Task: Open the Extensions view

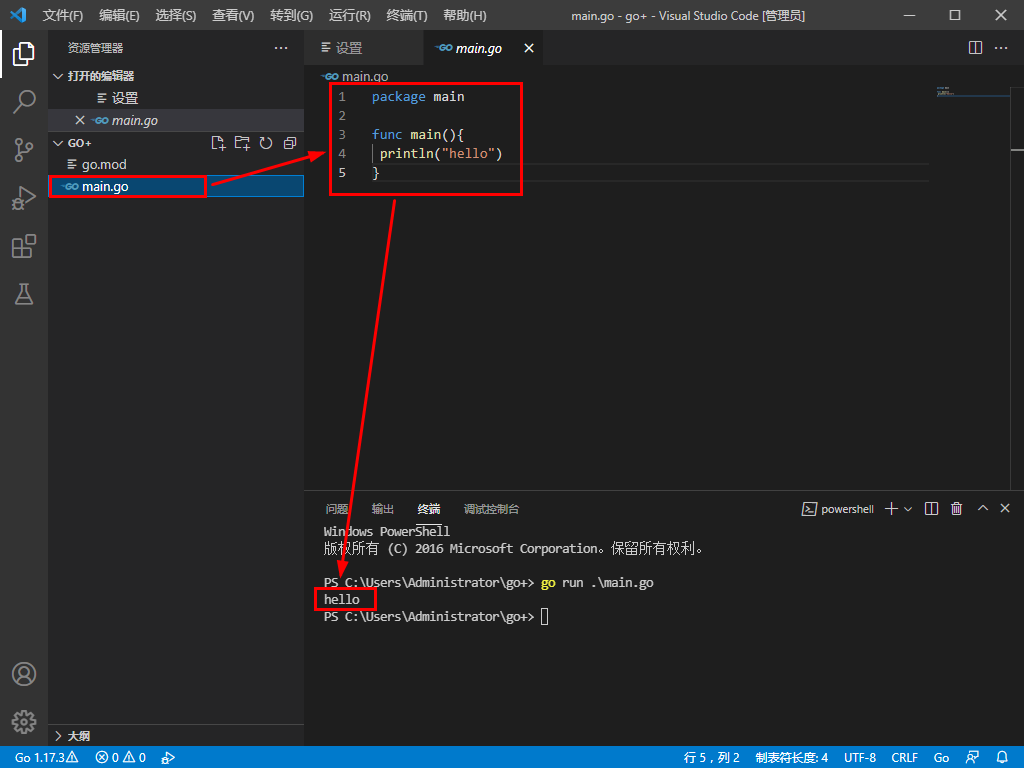Action: [24, 246]
